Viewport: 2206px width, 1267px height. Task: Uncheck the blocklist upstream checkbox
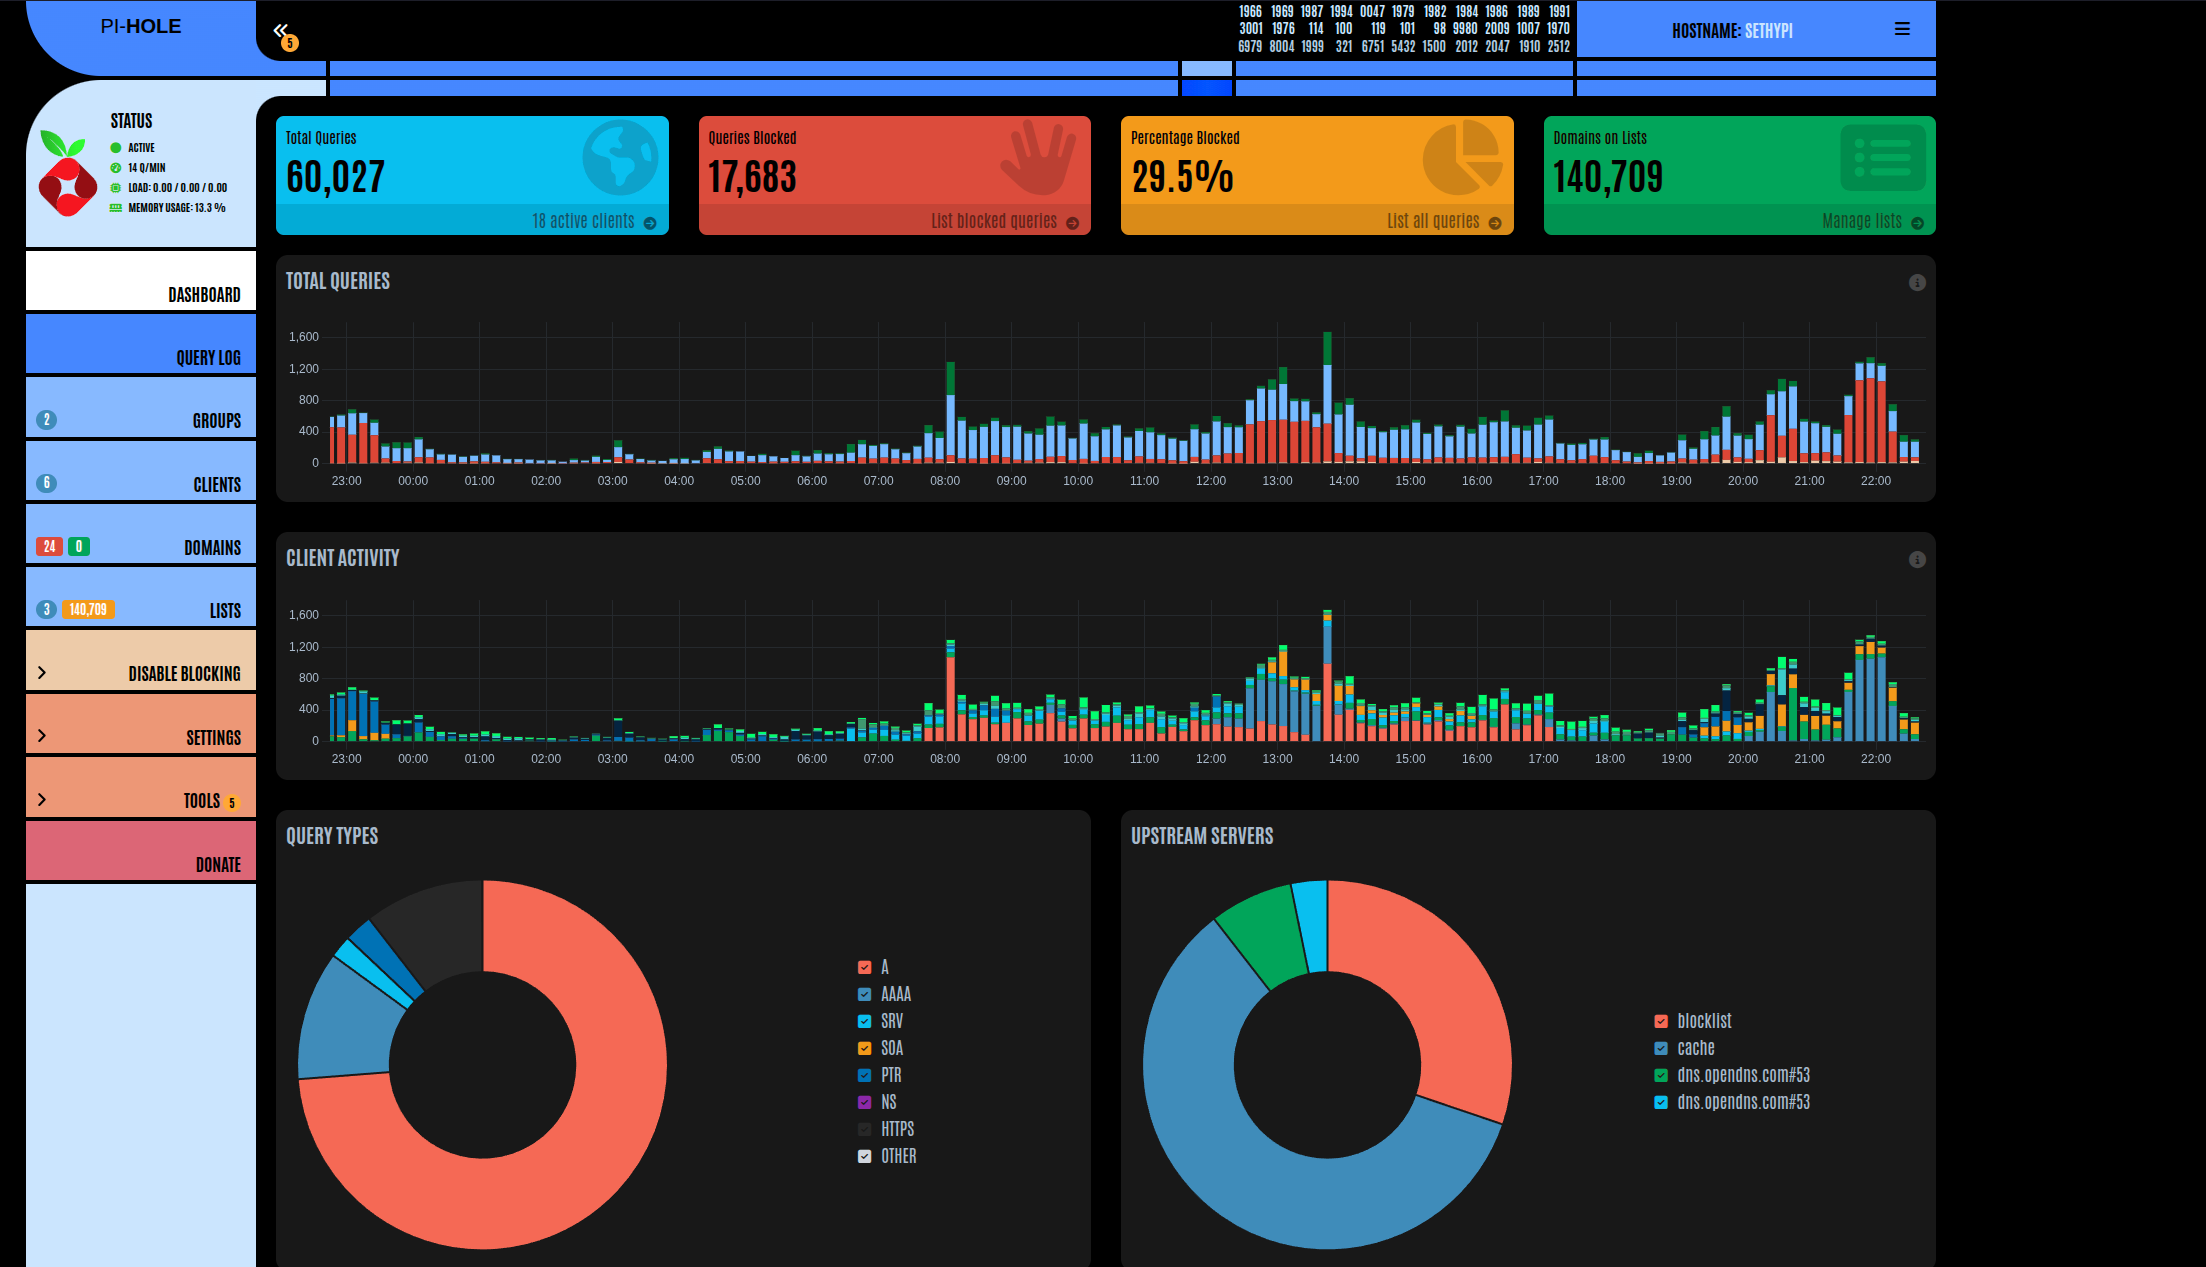[x=1661, y=1021]
